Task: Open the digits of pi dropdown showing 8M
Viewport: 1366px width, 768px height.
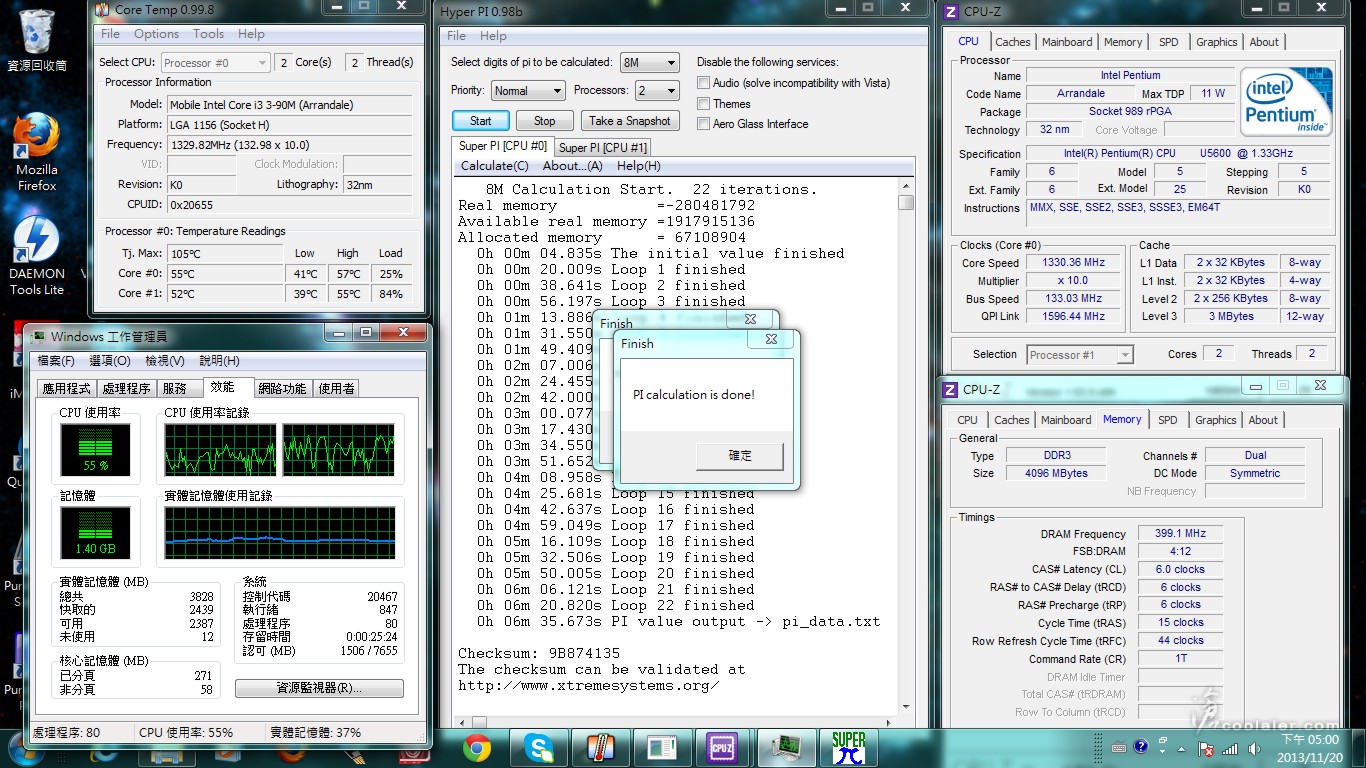Action: tap(649, 62)
